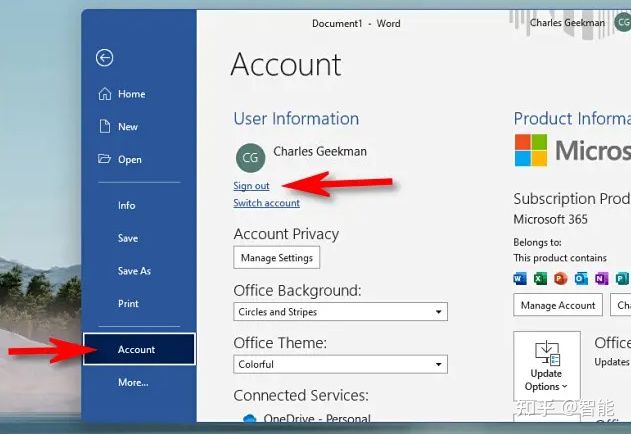Click the back arrow circle icon
631x434 pixels.
click(x=105, y=58)
